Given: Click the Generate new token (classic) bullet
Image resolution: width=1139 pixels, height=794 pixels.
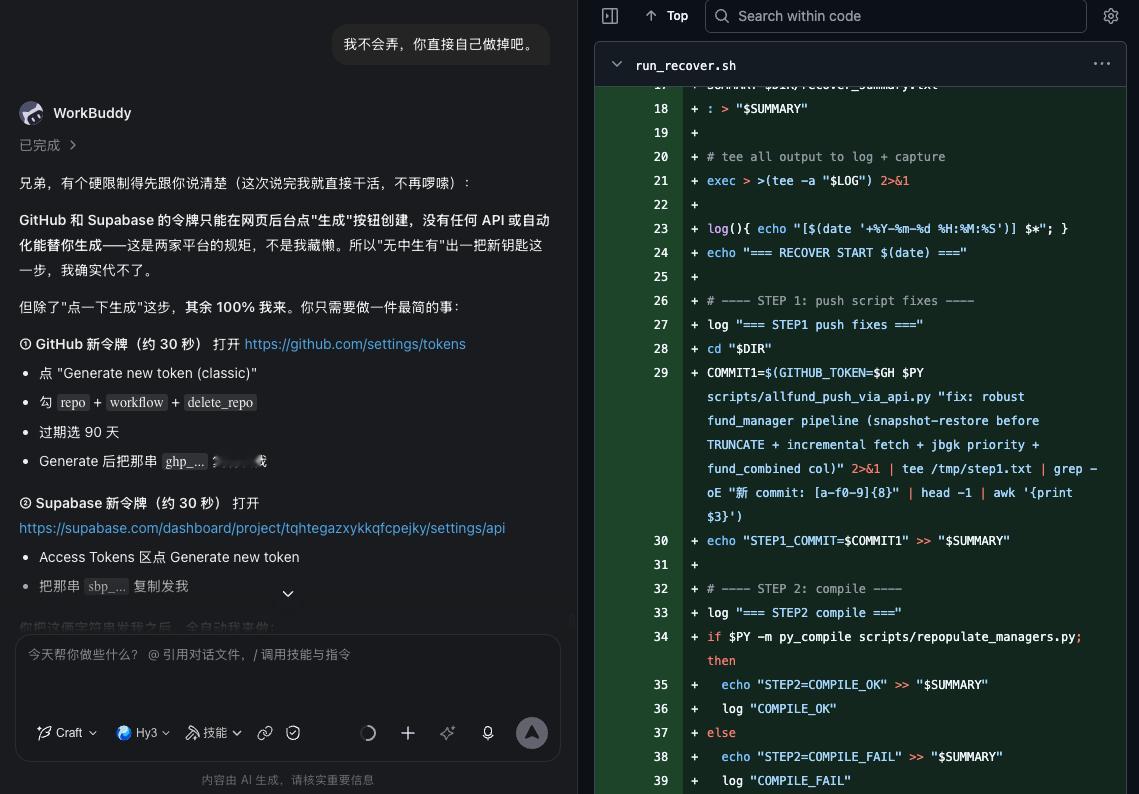Looking at the screenshot, I should [148, 373].
